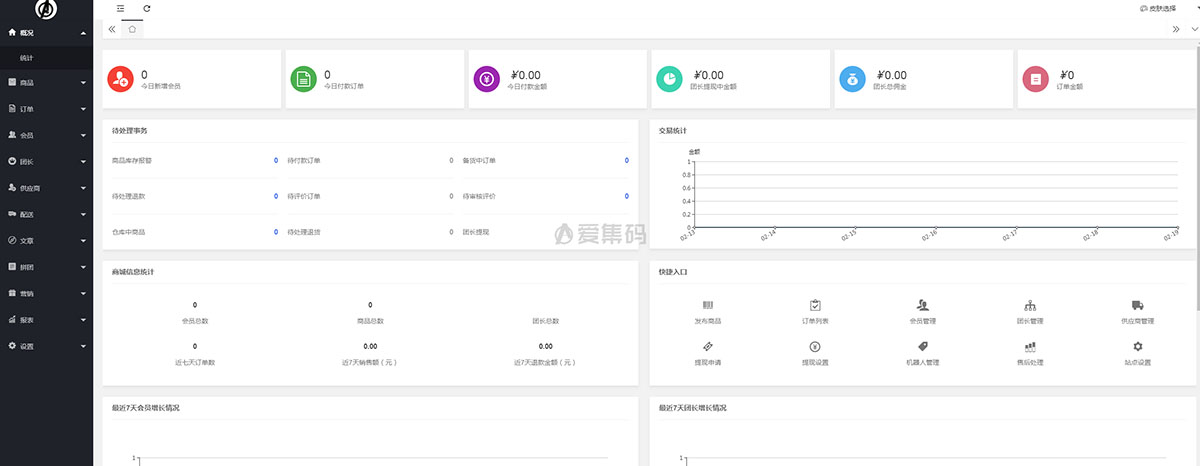
Task: Click the 近七天订单数 statistic label
Action: [x=195, y=362]
